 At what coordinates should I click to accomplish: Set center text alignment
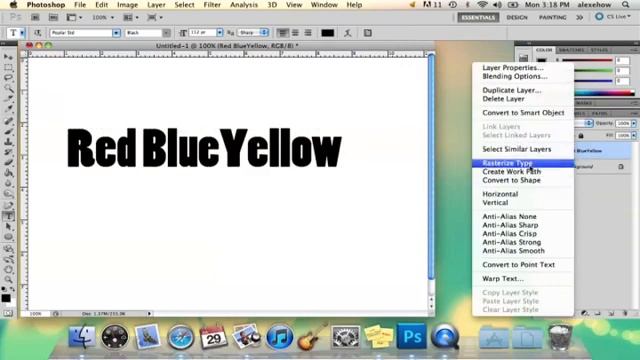coord(295,33)
